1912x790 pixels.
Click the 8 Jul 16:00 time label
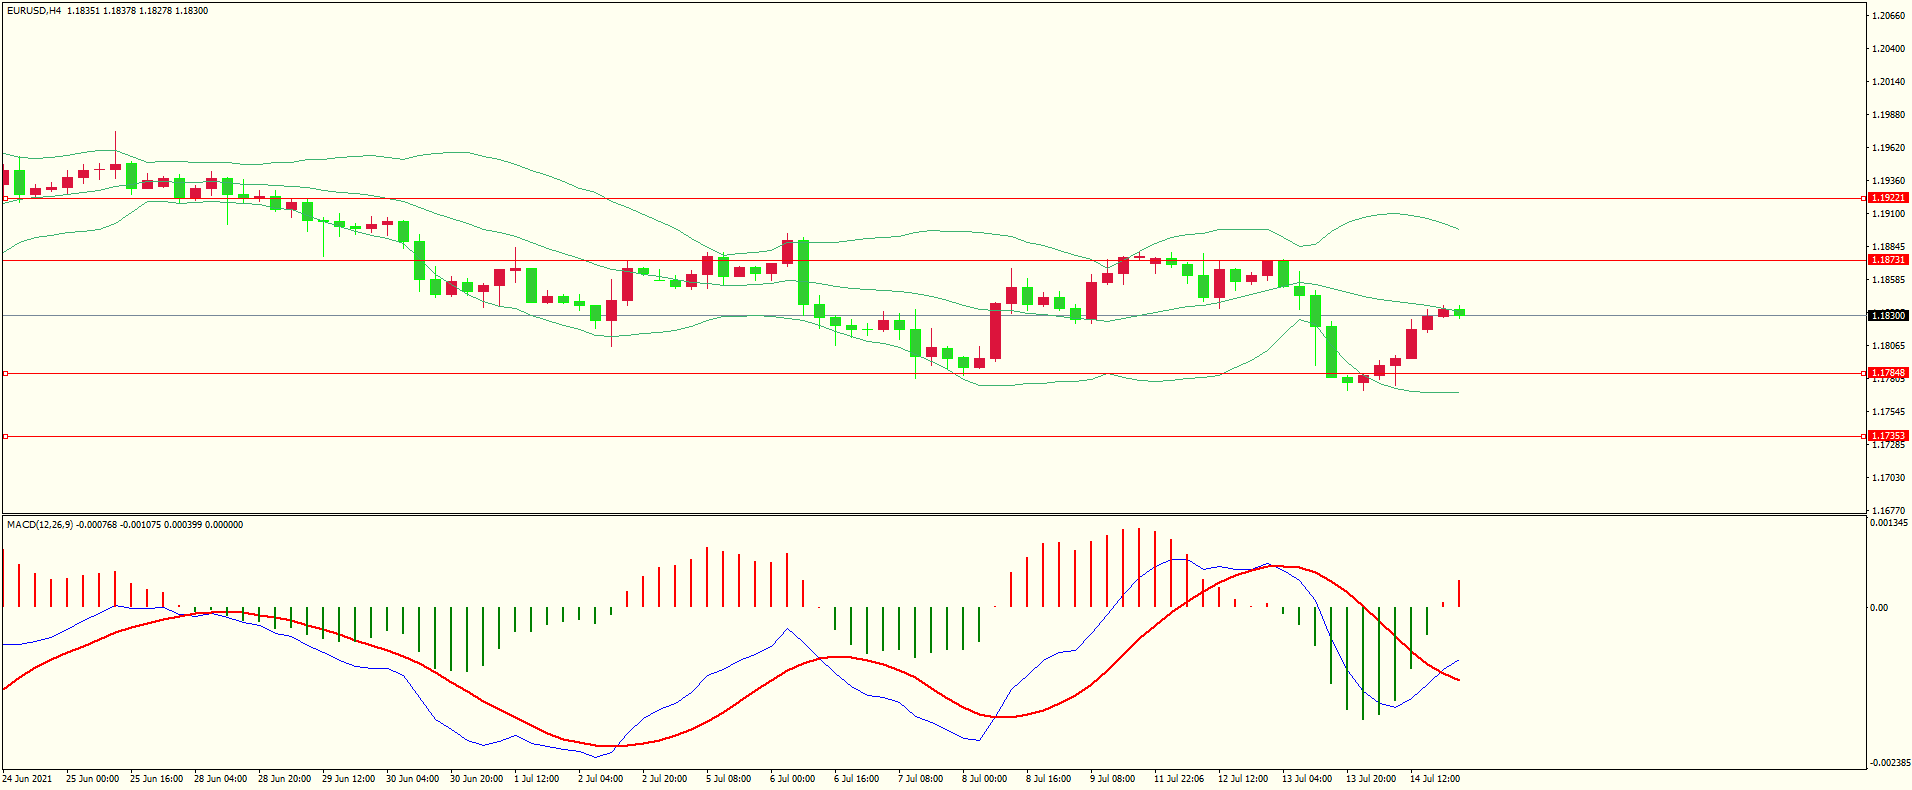(1048, 779)
